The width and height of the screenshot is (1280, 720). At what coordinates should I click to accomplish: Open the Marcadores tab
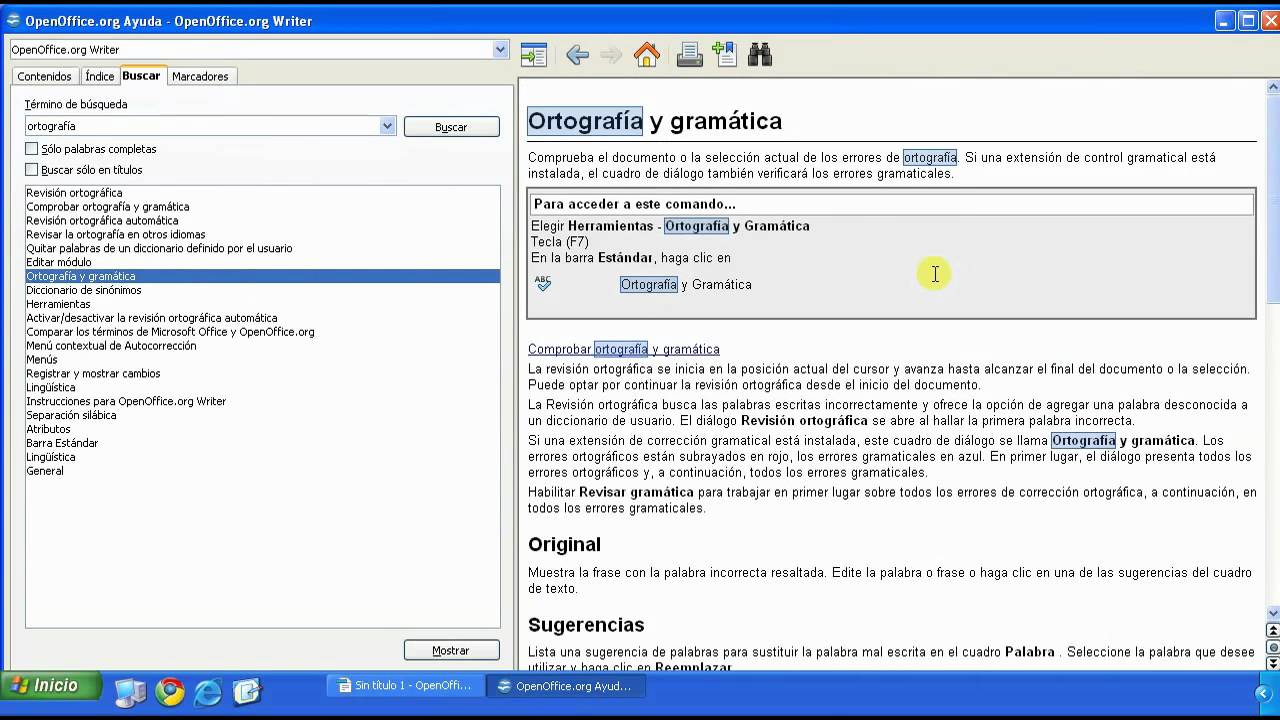200,76
